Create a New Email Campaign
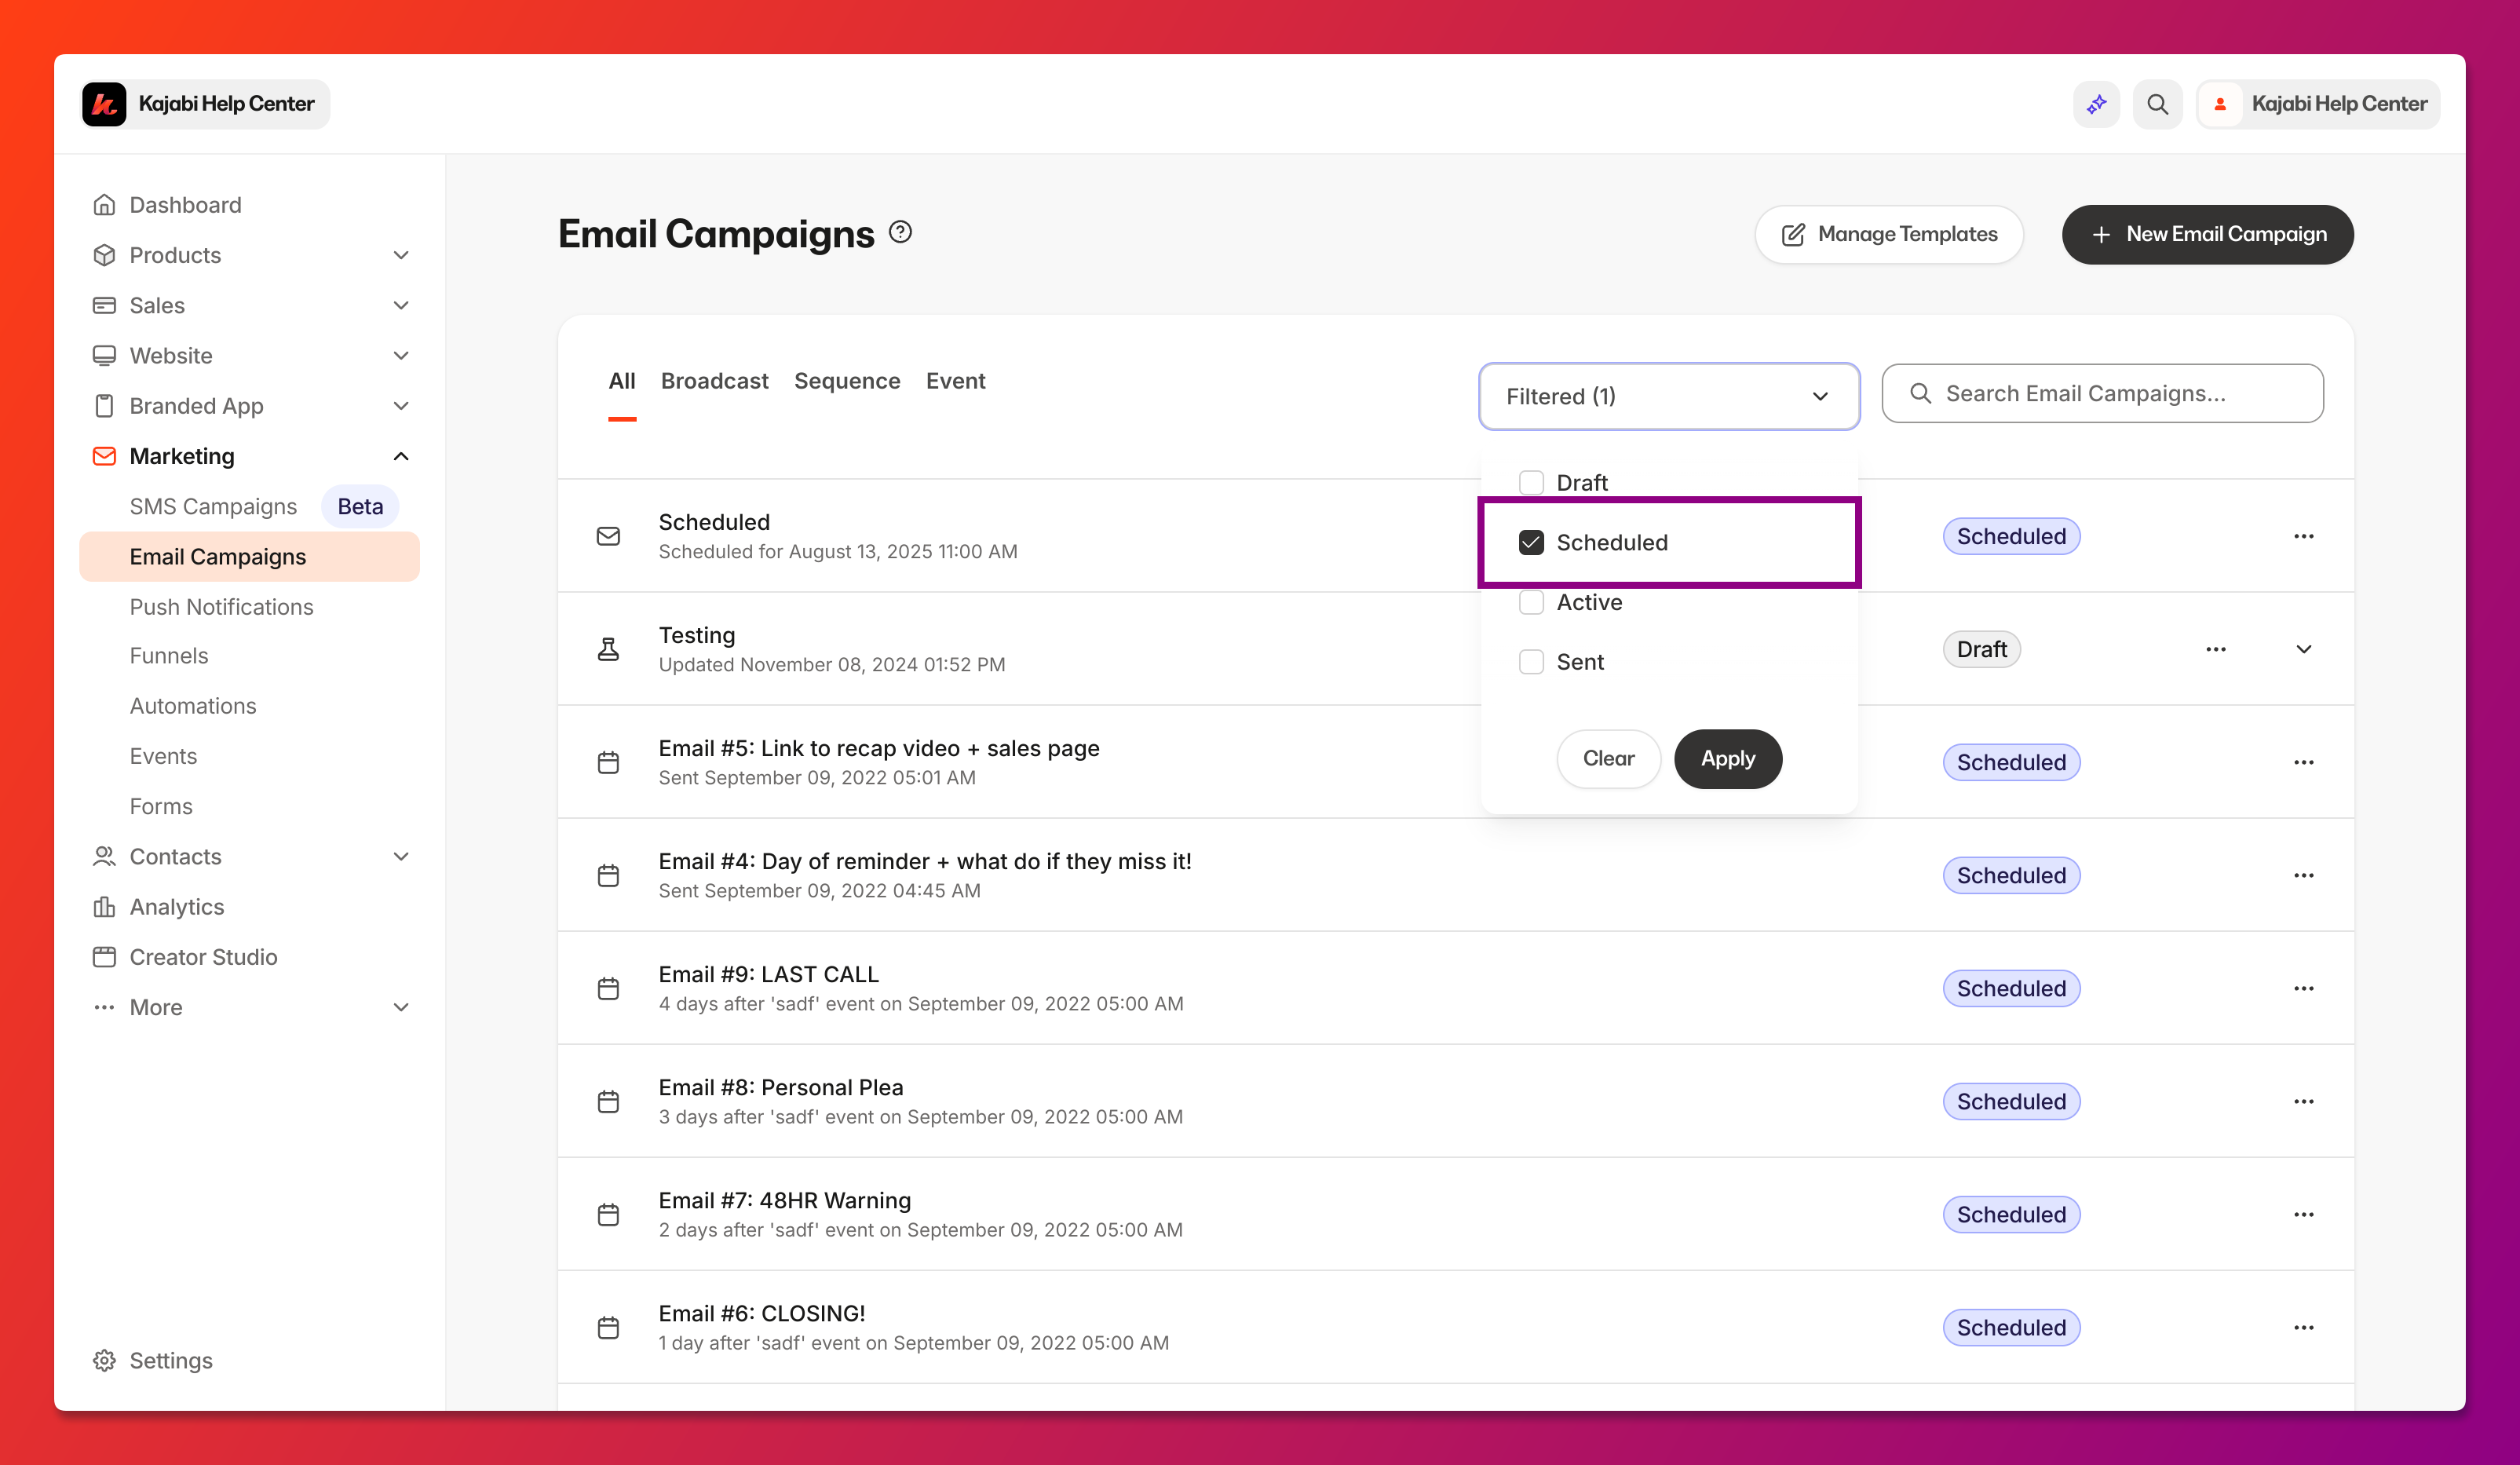The image size is (2520, 1465). coord(2207,234)
